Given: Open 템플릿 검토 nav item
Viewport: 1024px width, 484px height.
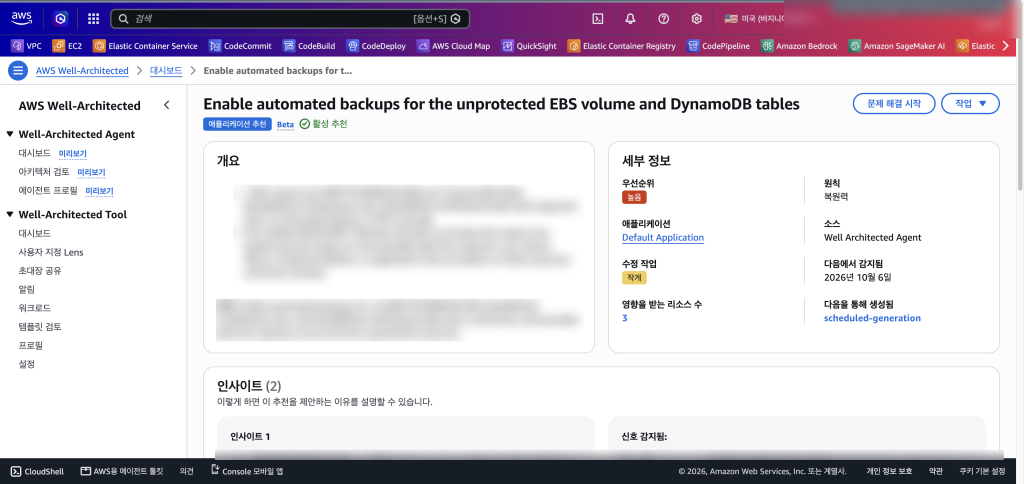Looking at the screenshot, I should (40, 327).
